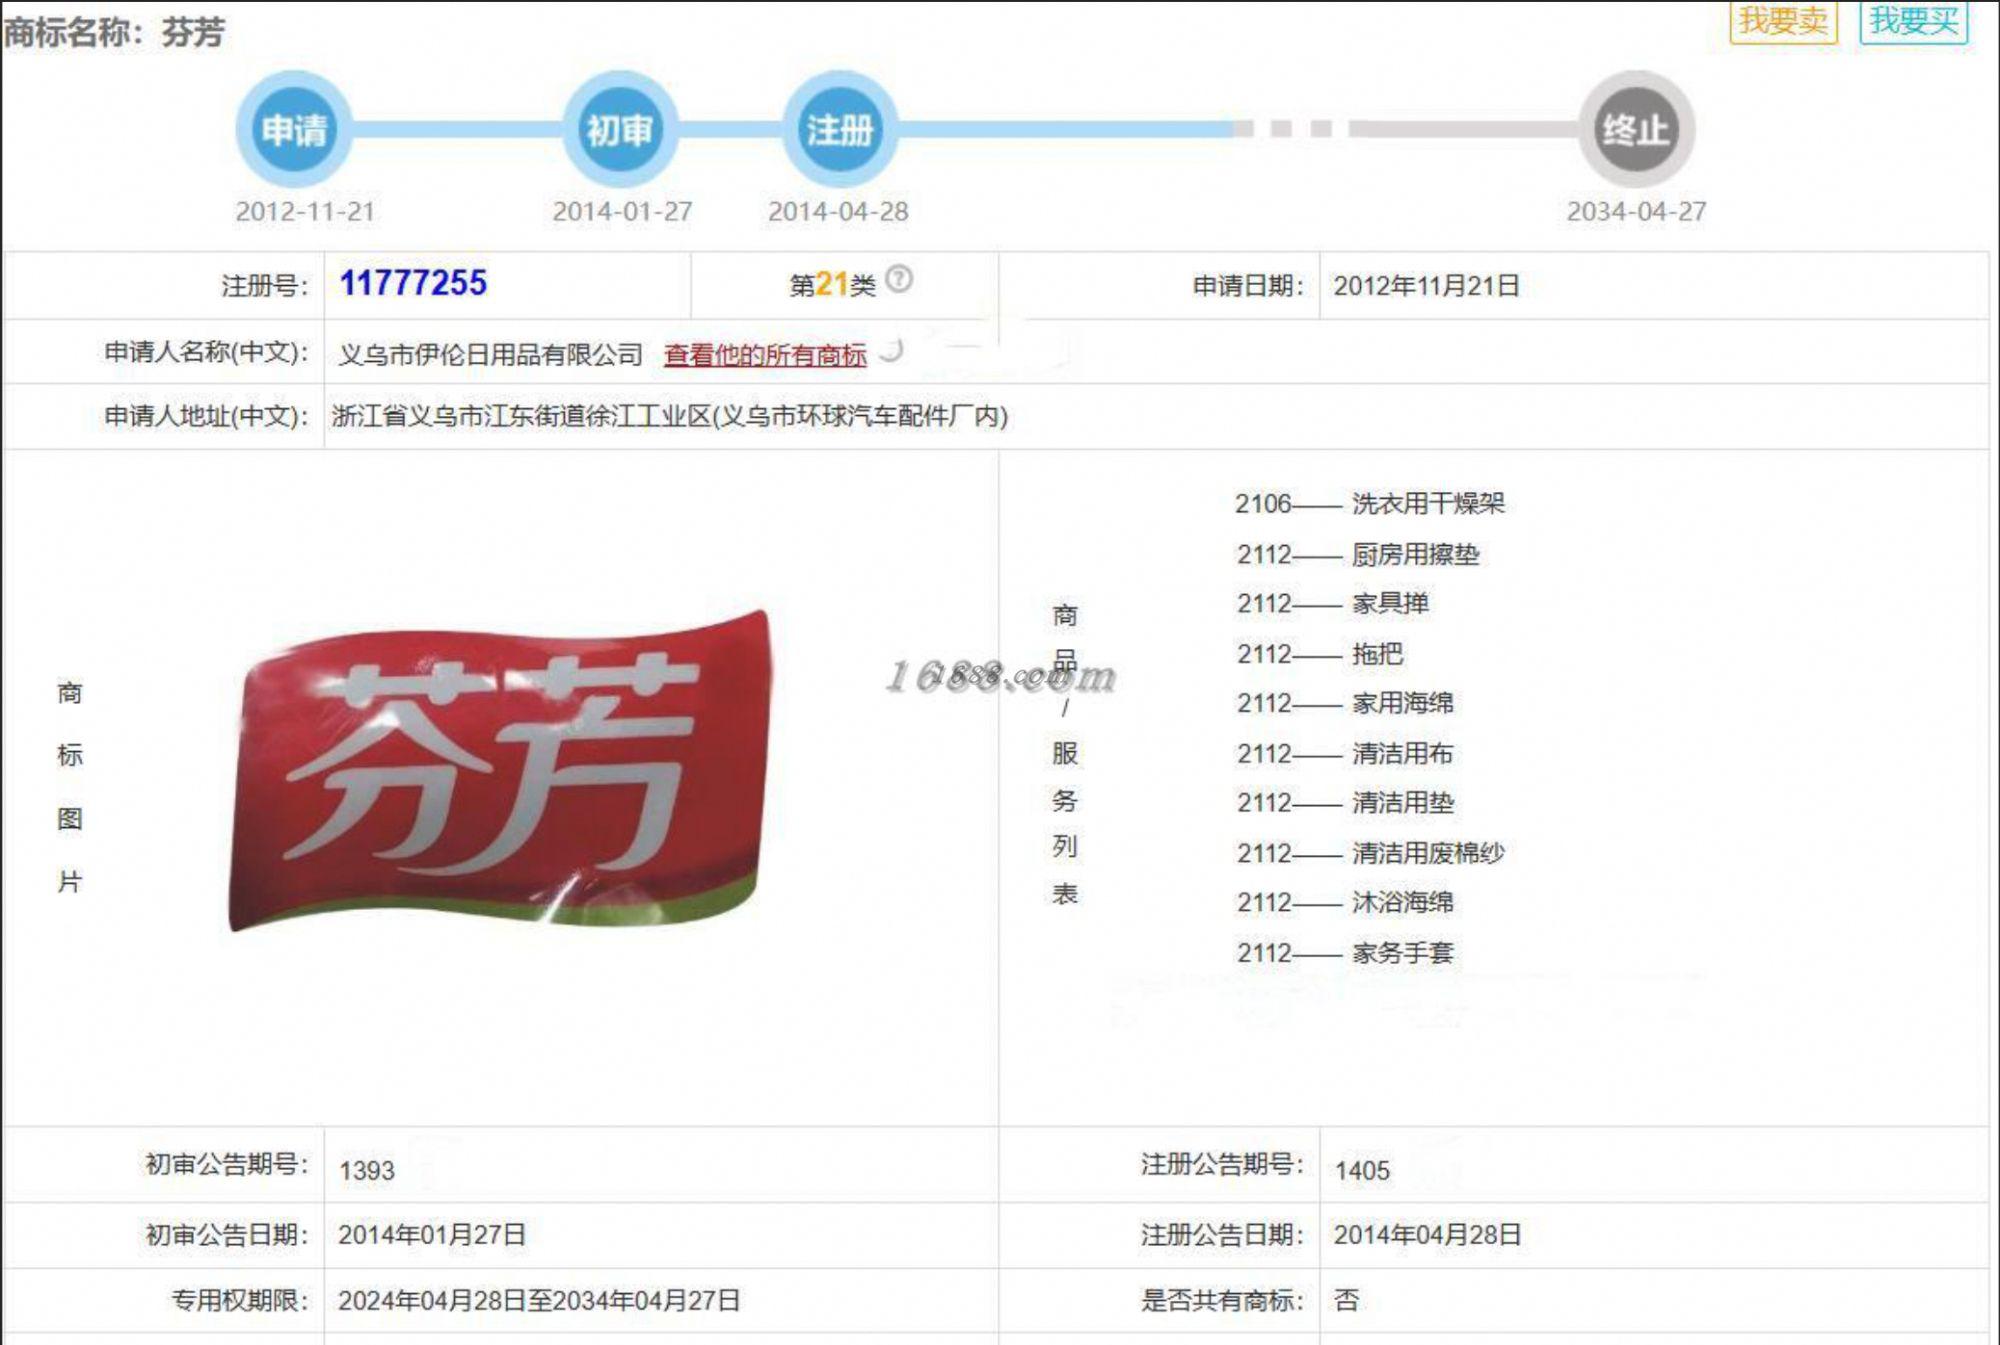The height and width of the screenshot is (1345, 2000).
Task: Click the 申请人地址(中文) field label
Action: tap(207, 416)
